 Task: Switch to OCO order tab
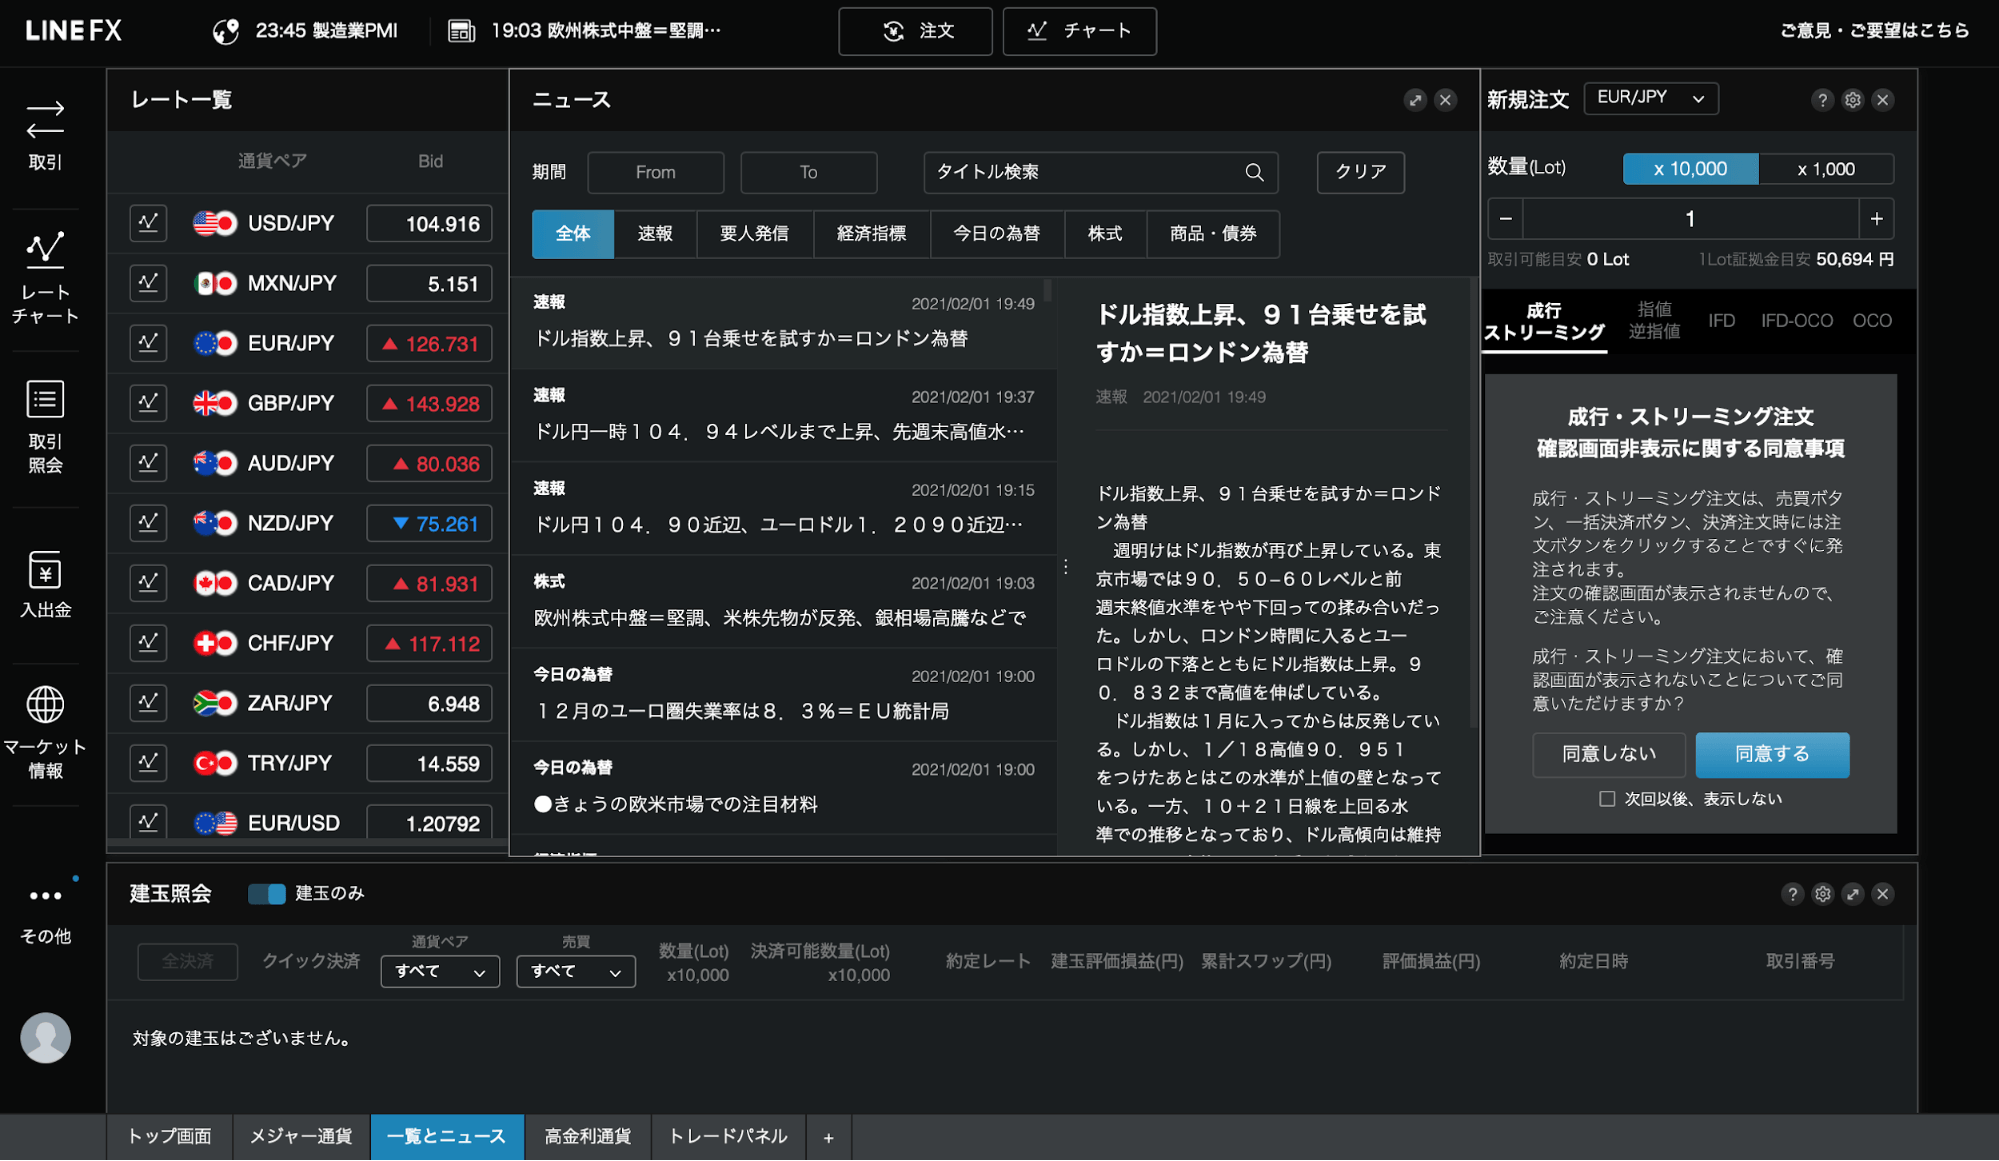click(x=1872, y=321)
